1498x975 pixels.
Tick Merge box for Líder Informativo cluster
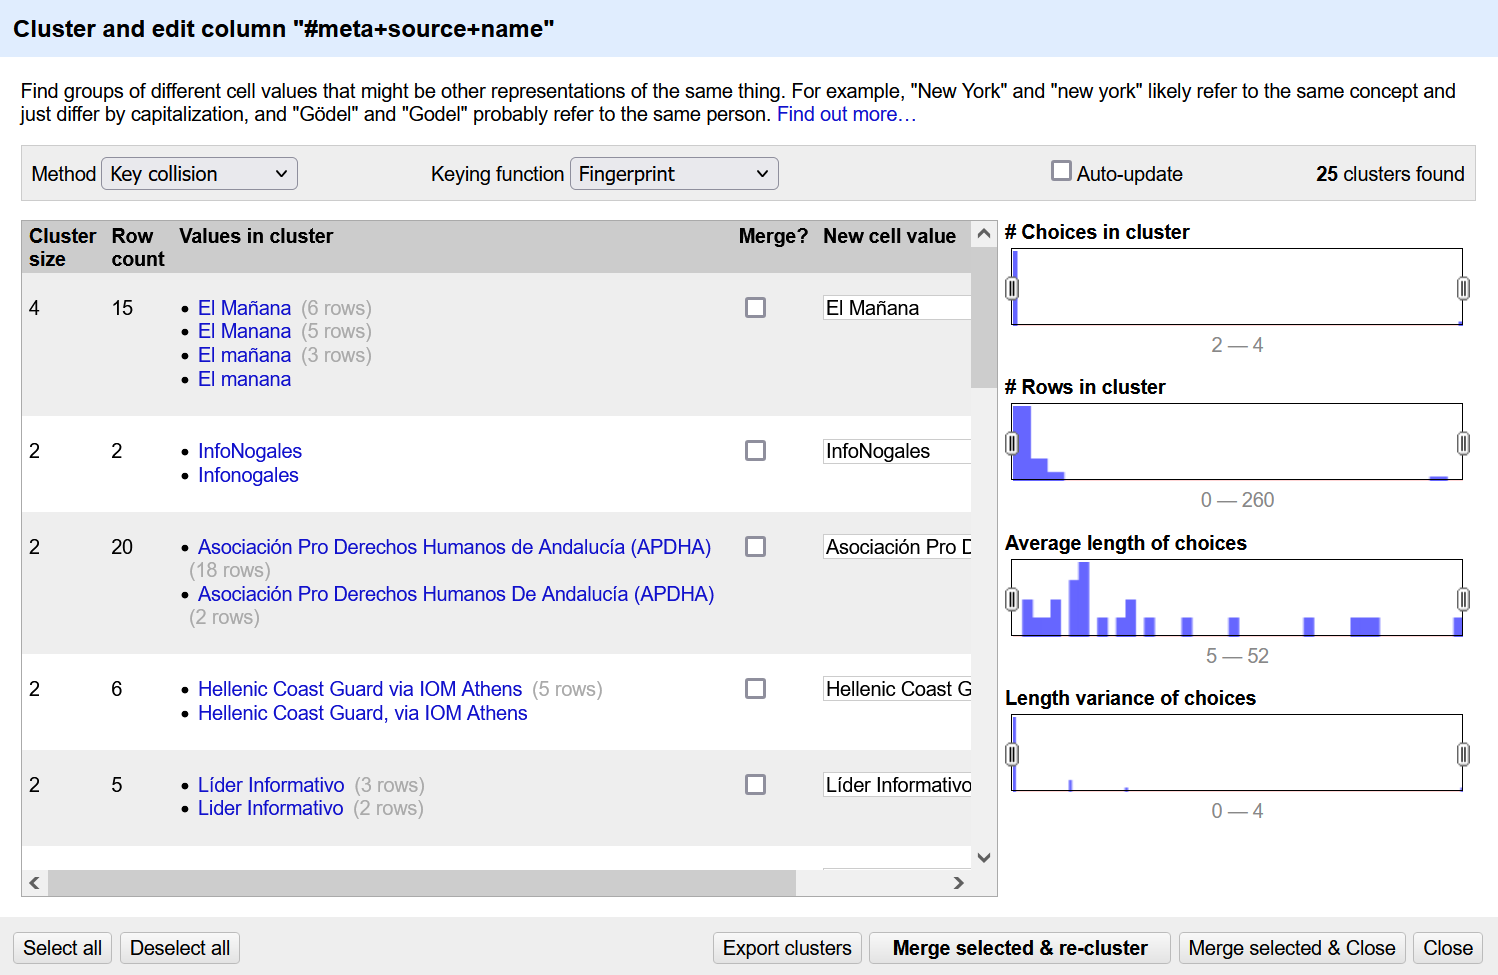tap(755, 785)
